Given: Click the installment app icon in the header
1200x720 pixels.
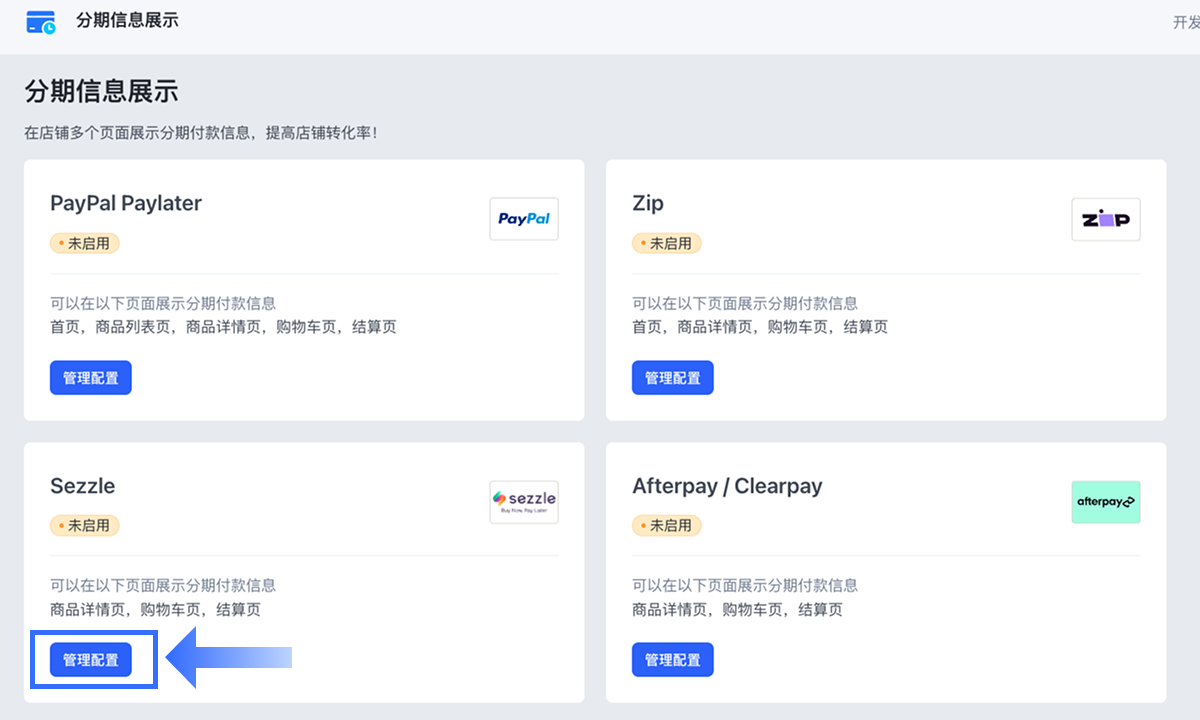Looking at the screenshot, I should click(41, 21).
